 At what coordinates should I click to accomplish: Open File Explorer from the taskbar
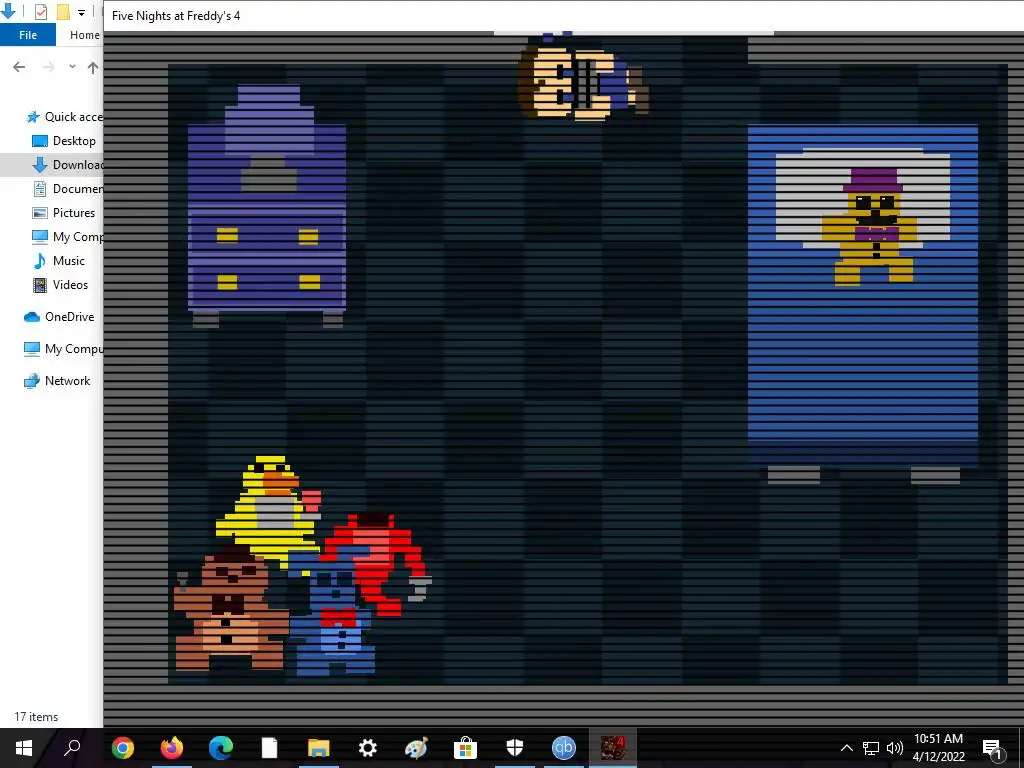(319, 747)
